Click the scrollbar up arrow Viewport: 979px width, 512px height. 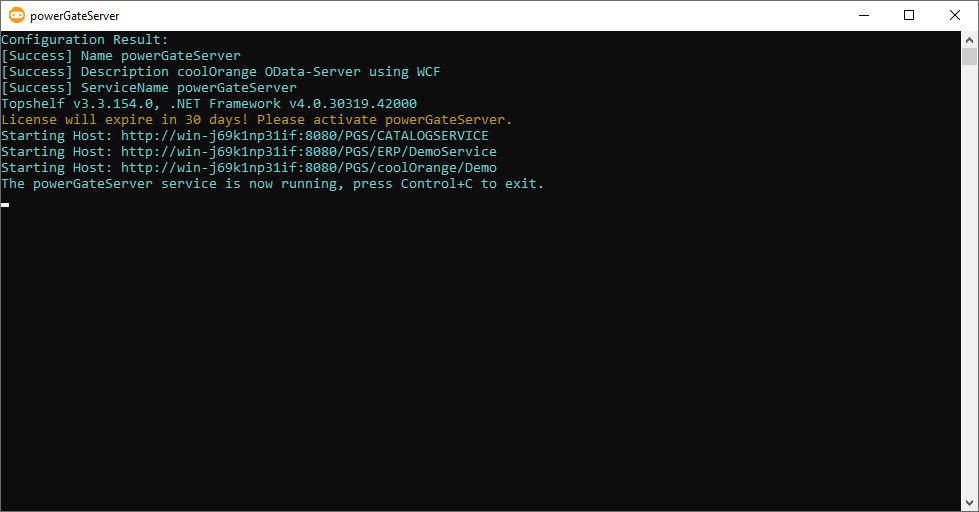(969, 39)
